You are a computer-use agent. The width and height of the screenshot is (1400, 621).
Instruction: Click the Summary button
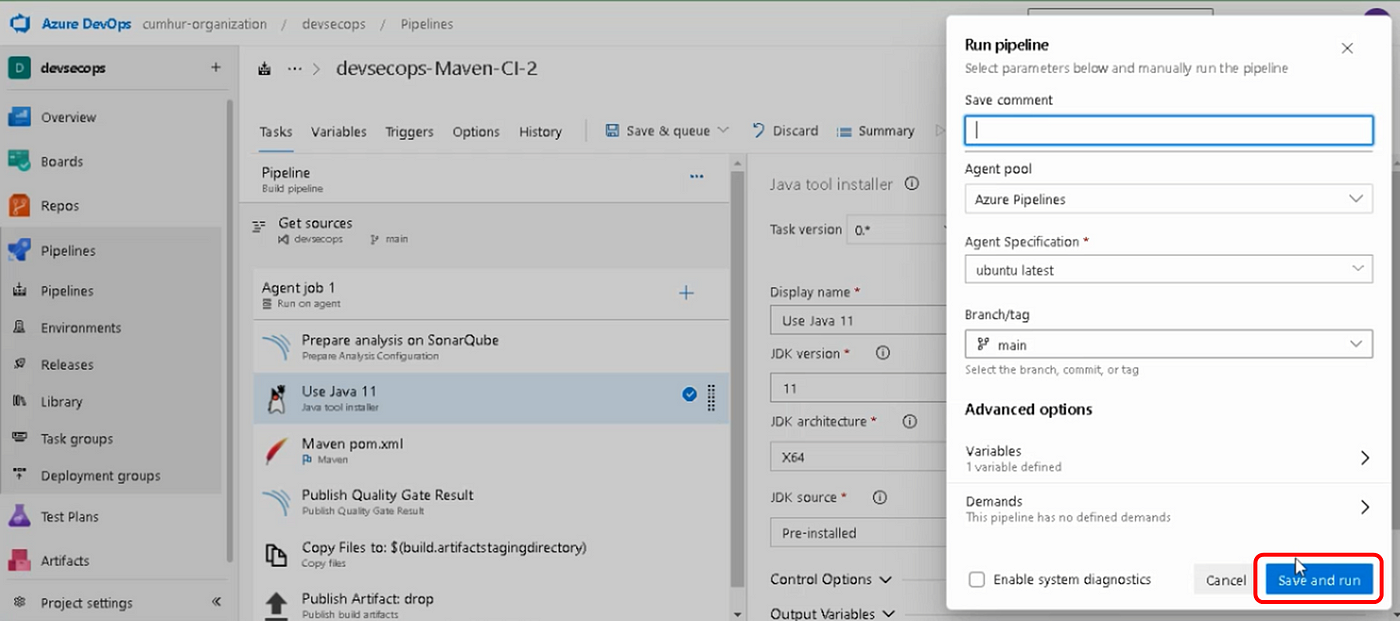874,131
